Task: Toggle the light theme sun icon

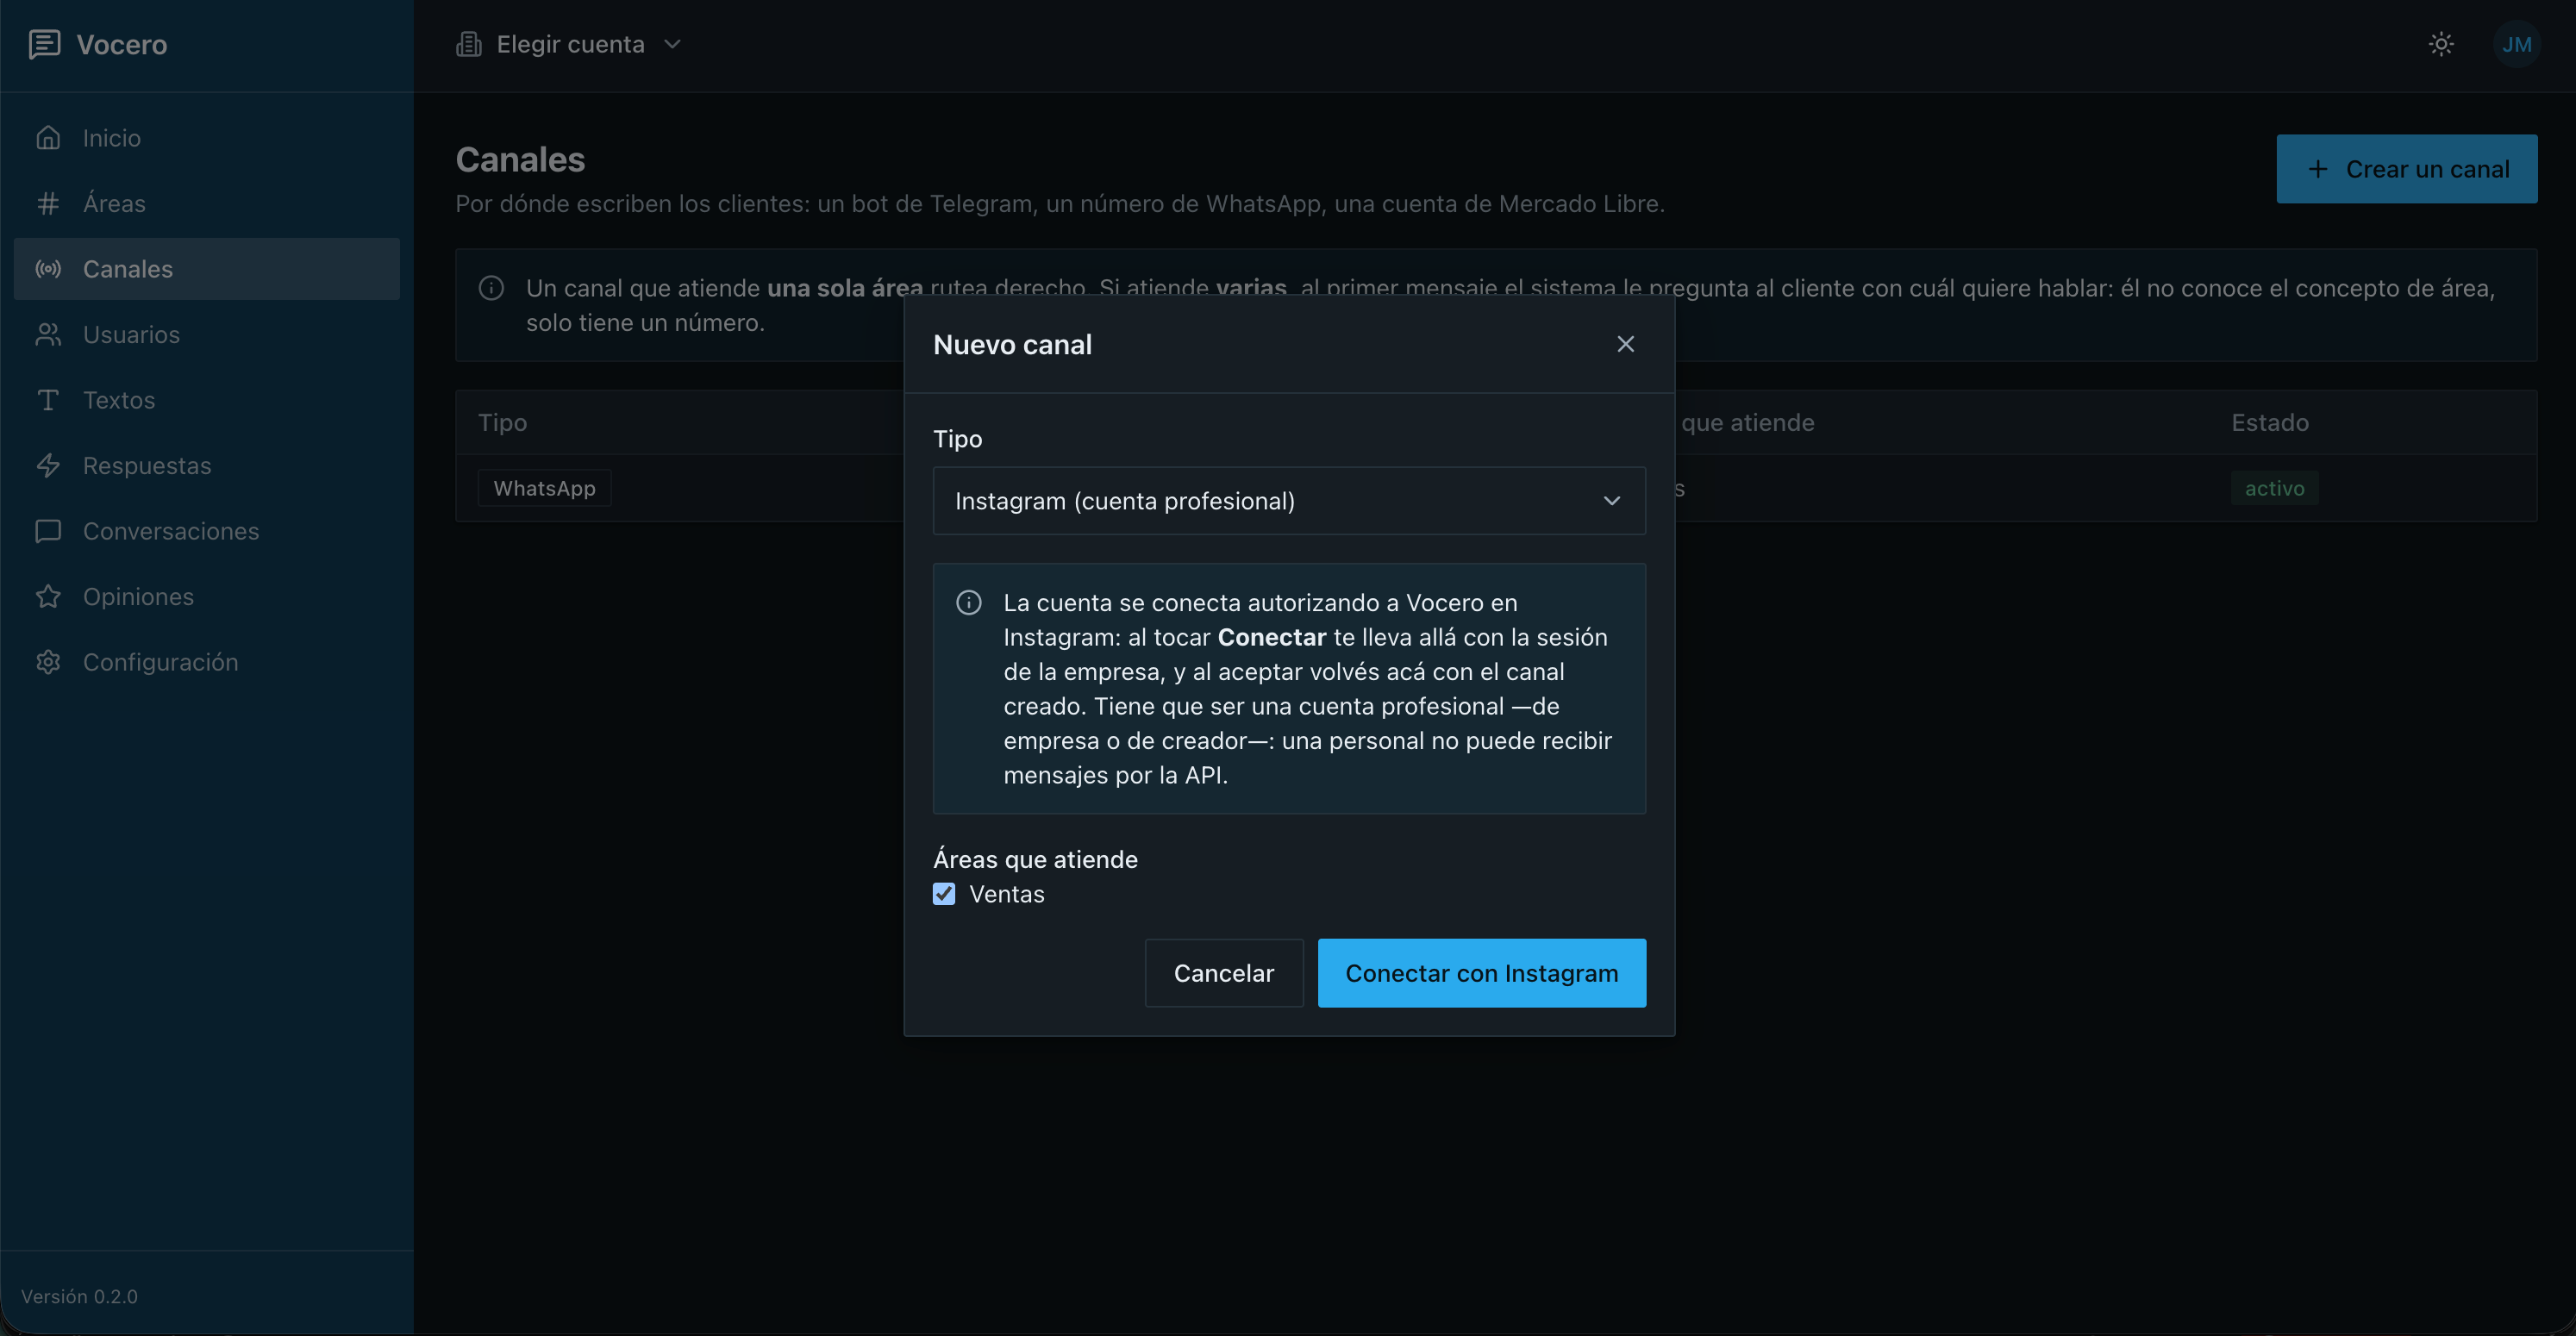Action: (2441, 44)
